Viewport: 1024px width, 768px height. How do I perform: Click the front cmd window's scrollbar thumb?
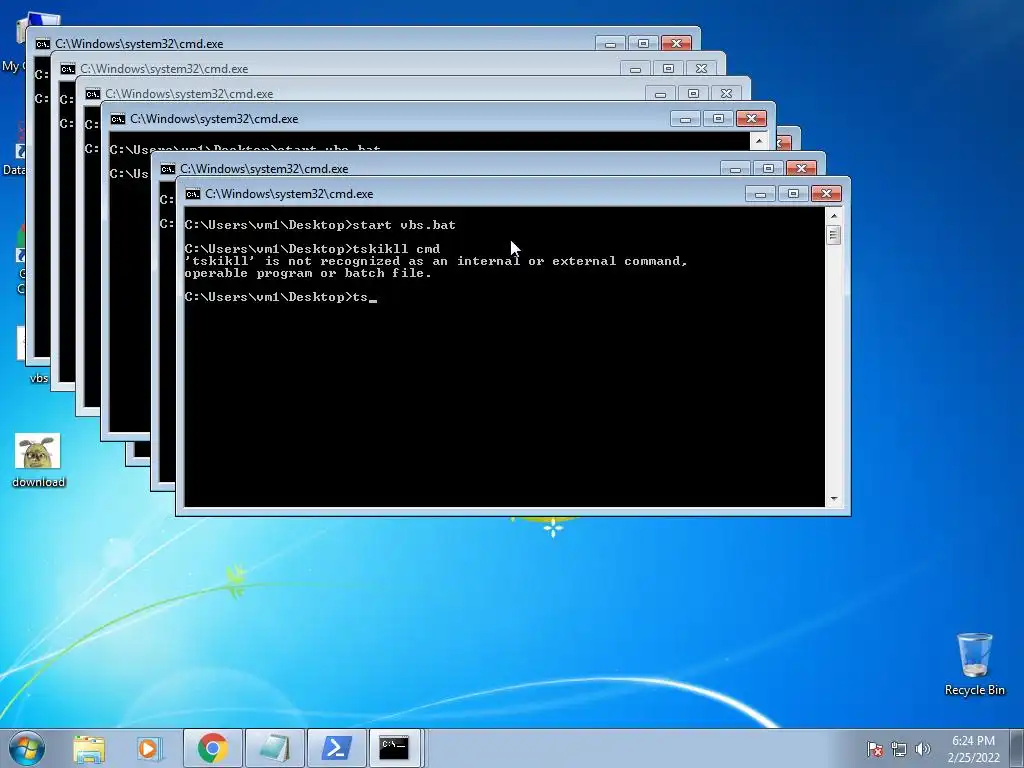click(x=833, y=234)
